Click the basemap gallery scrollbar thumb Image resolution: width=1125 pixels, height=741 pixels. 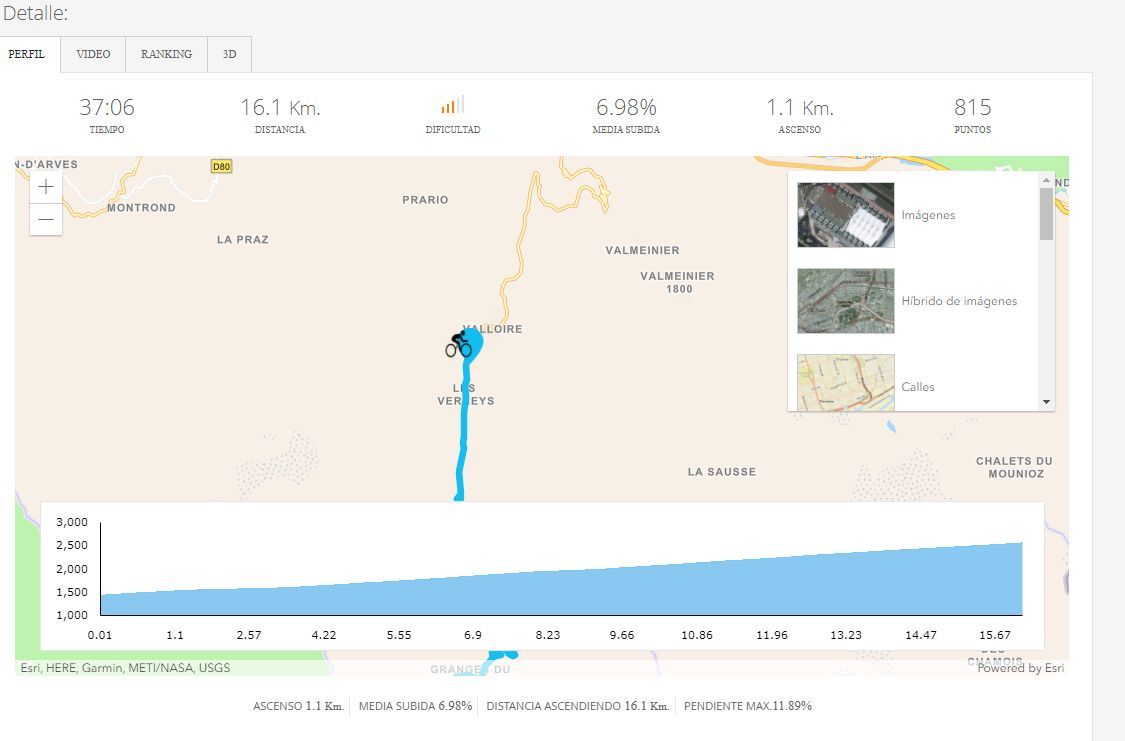(x=1046, y=214)
